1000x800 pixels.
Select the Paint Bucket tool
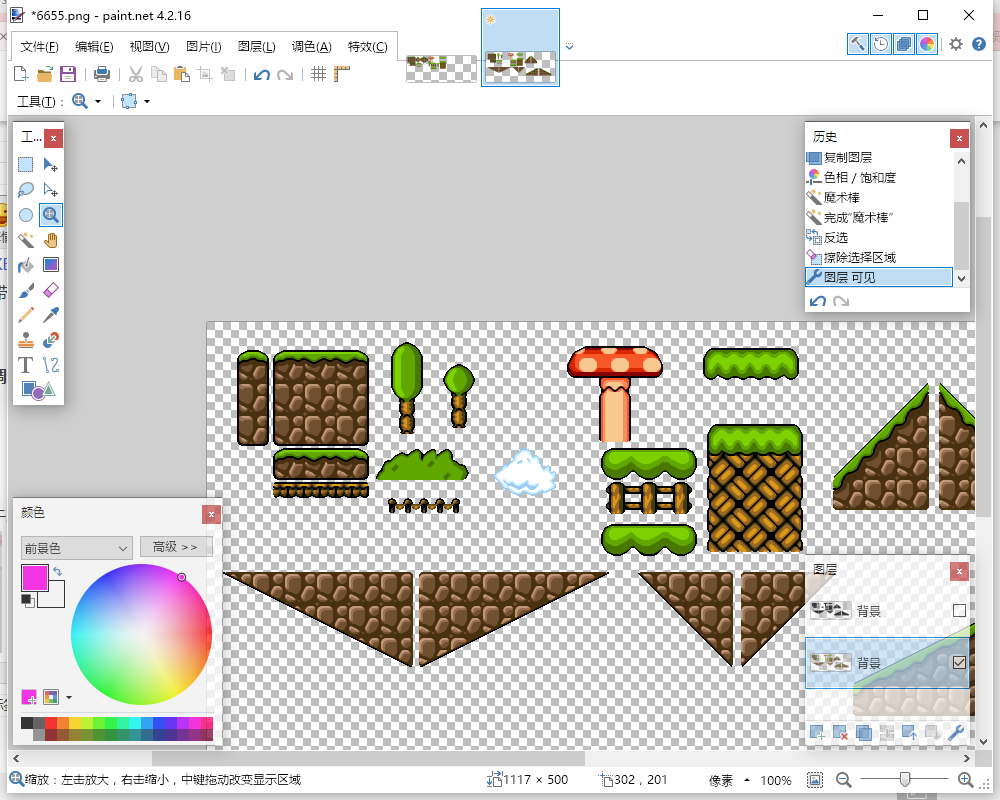click(x=26, y=265)
